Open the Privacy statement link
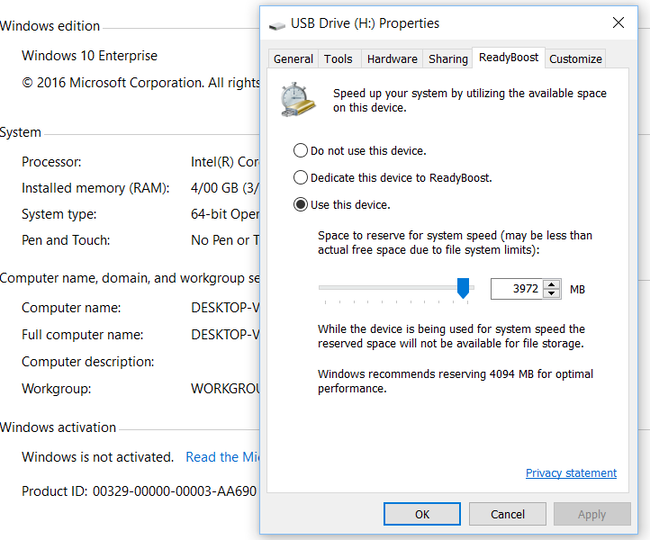 point(571,473)
